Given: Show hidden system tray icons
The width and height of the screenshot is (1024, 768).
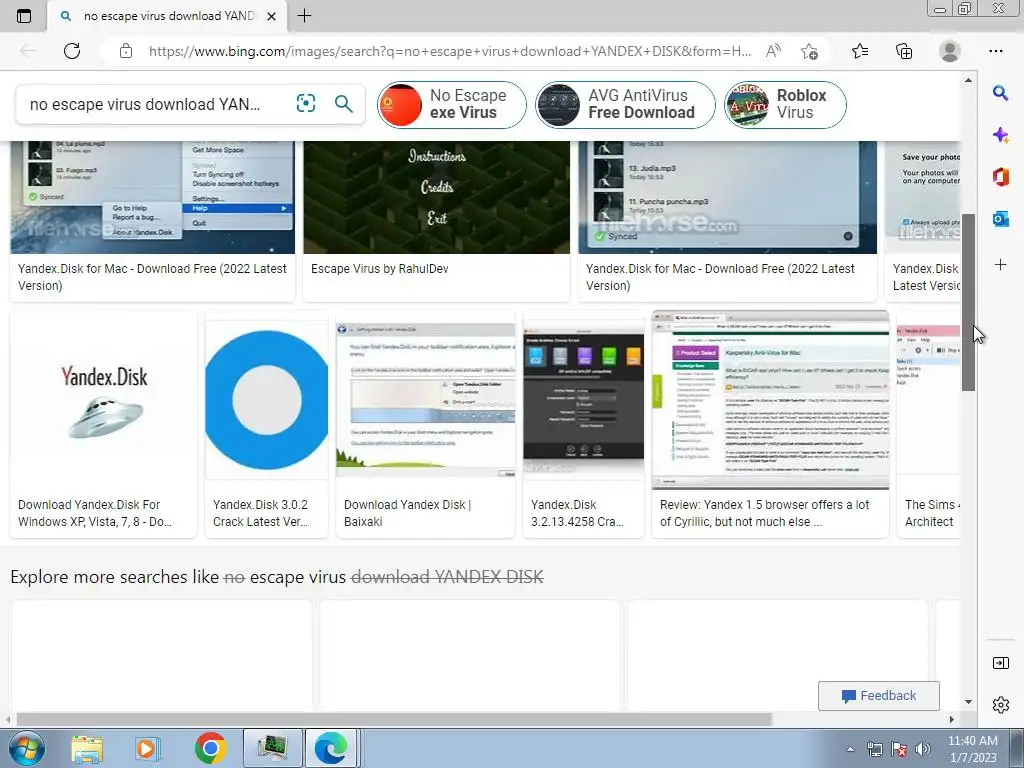Looking at the screenshot, I should pyautogui.click(x=850, y=749).
